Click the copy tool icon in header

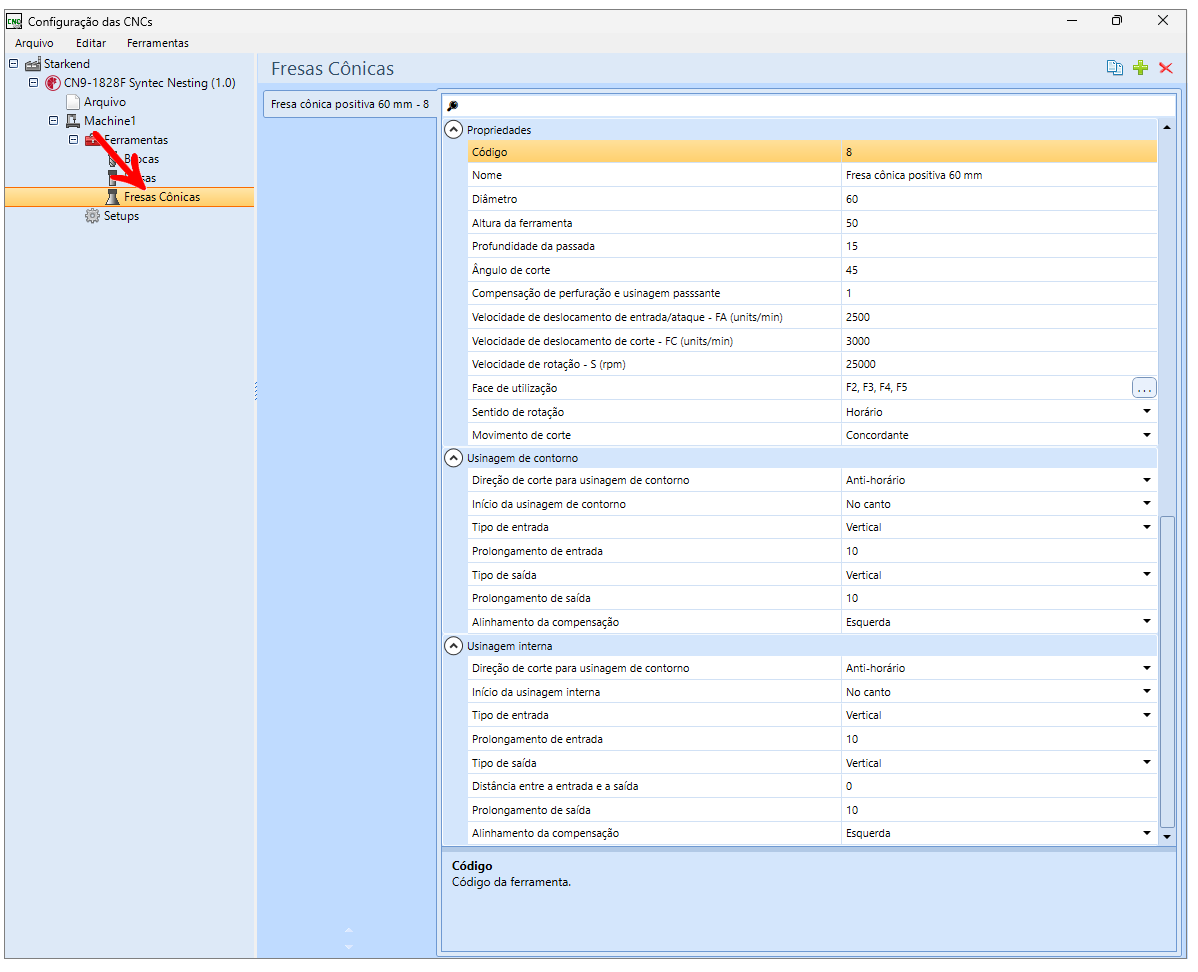(x=1114, y=68)
